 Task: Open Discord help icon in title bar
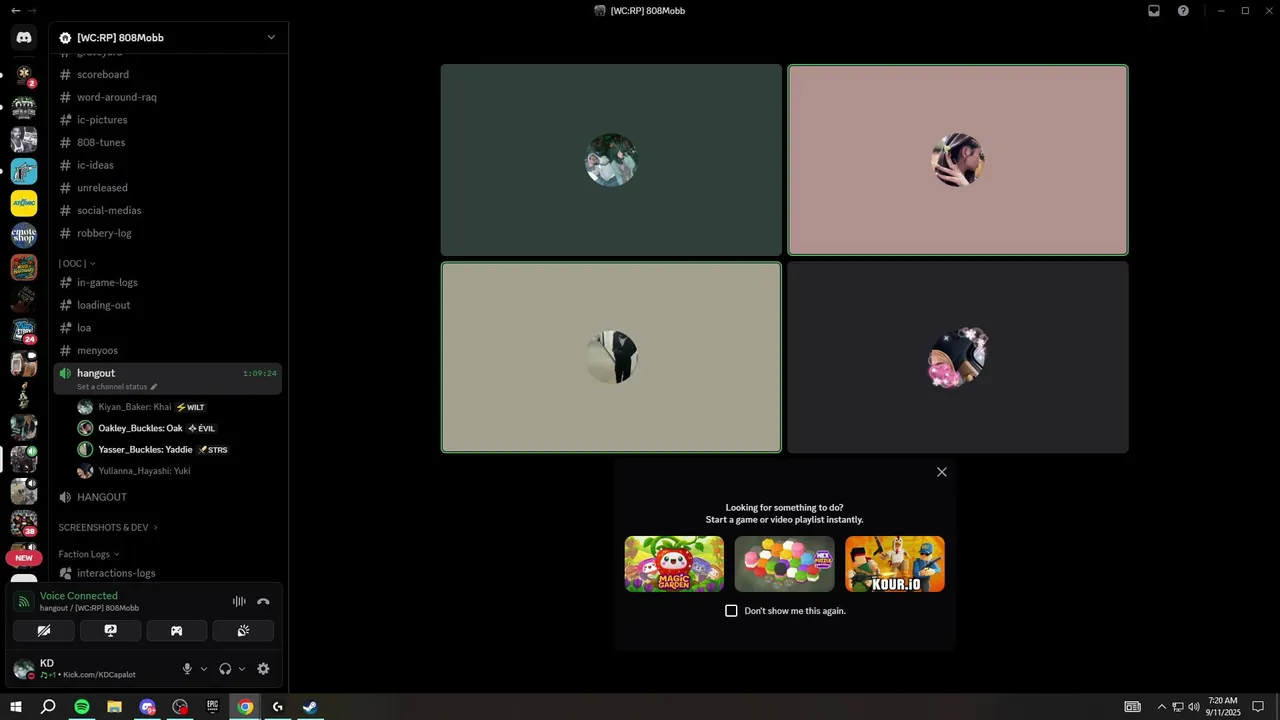1184,11
